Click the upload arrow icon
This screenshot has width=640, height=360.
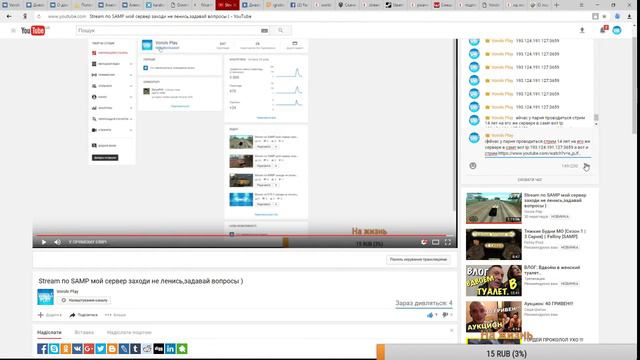pyautogui.click(x=582, y=30)
